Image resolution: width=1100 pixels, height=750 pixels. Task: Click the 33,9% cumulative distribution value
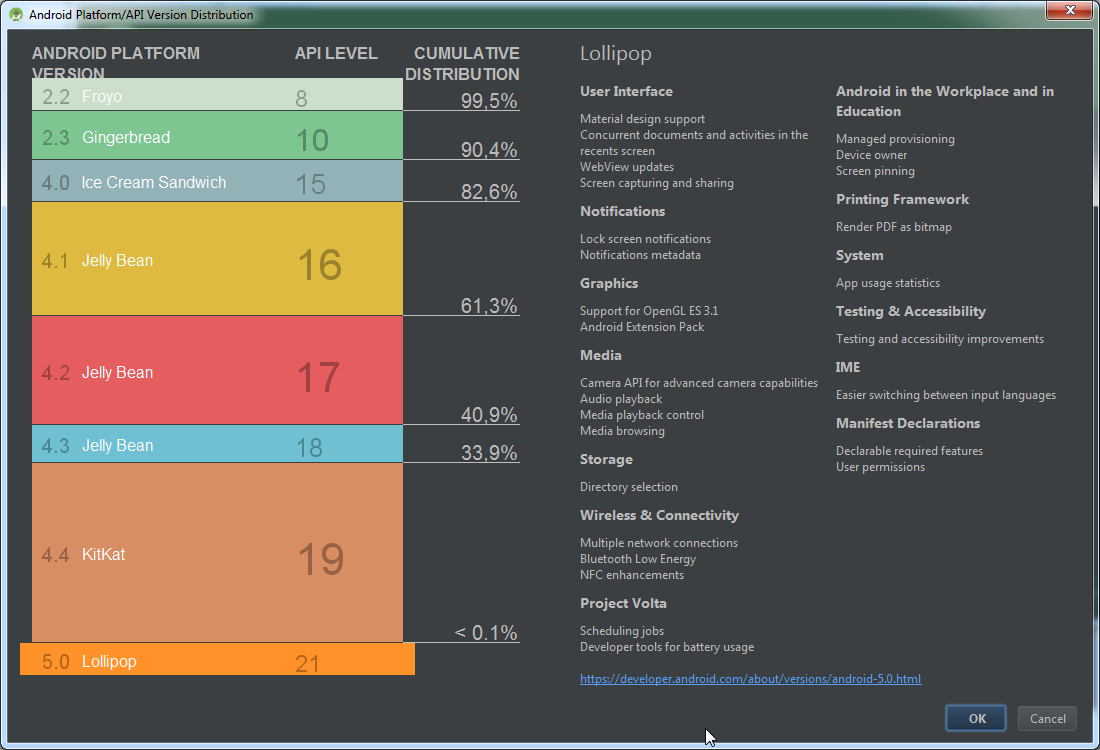pos(489,453)
